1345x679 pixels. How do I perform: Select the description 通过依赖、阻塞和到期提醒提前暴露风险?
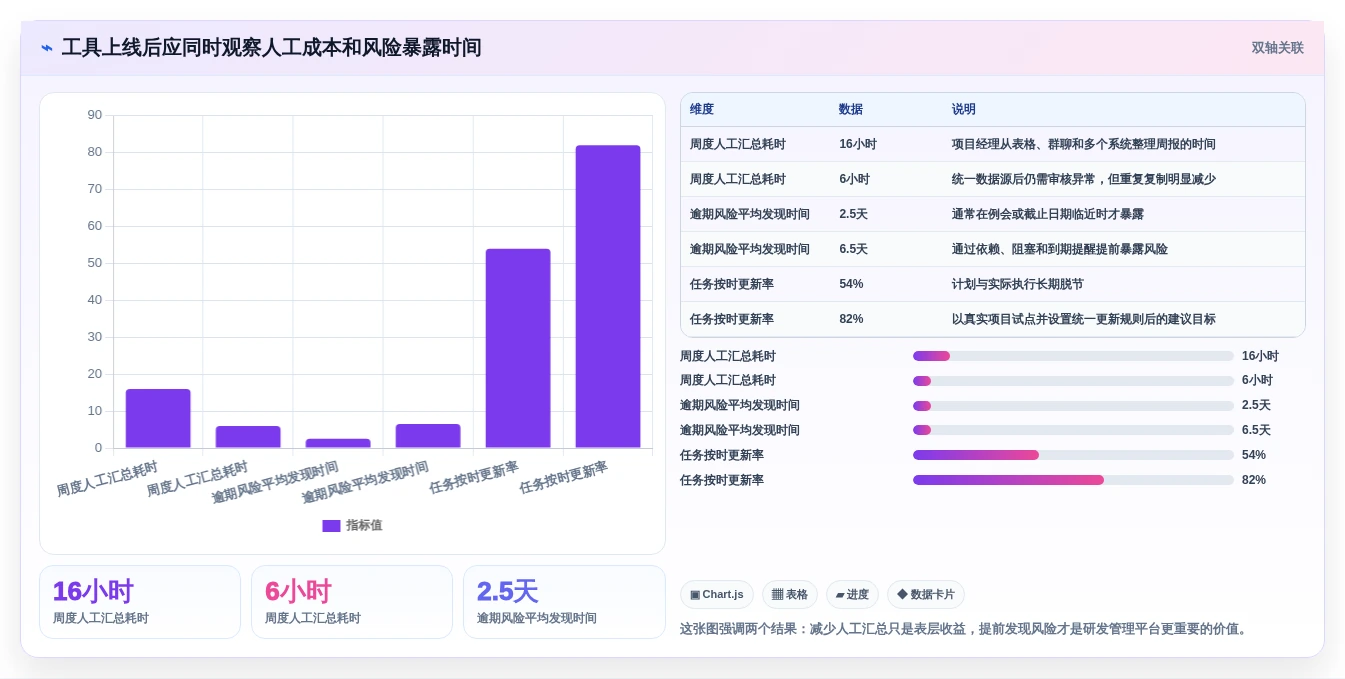(x=1060, y=249)
